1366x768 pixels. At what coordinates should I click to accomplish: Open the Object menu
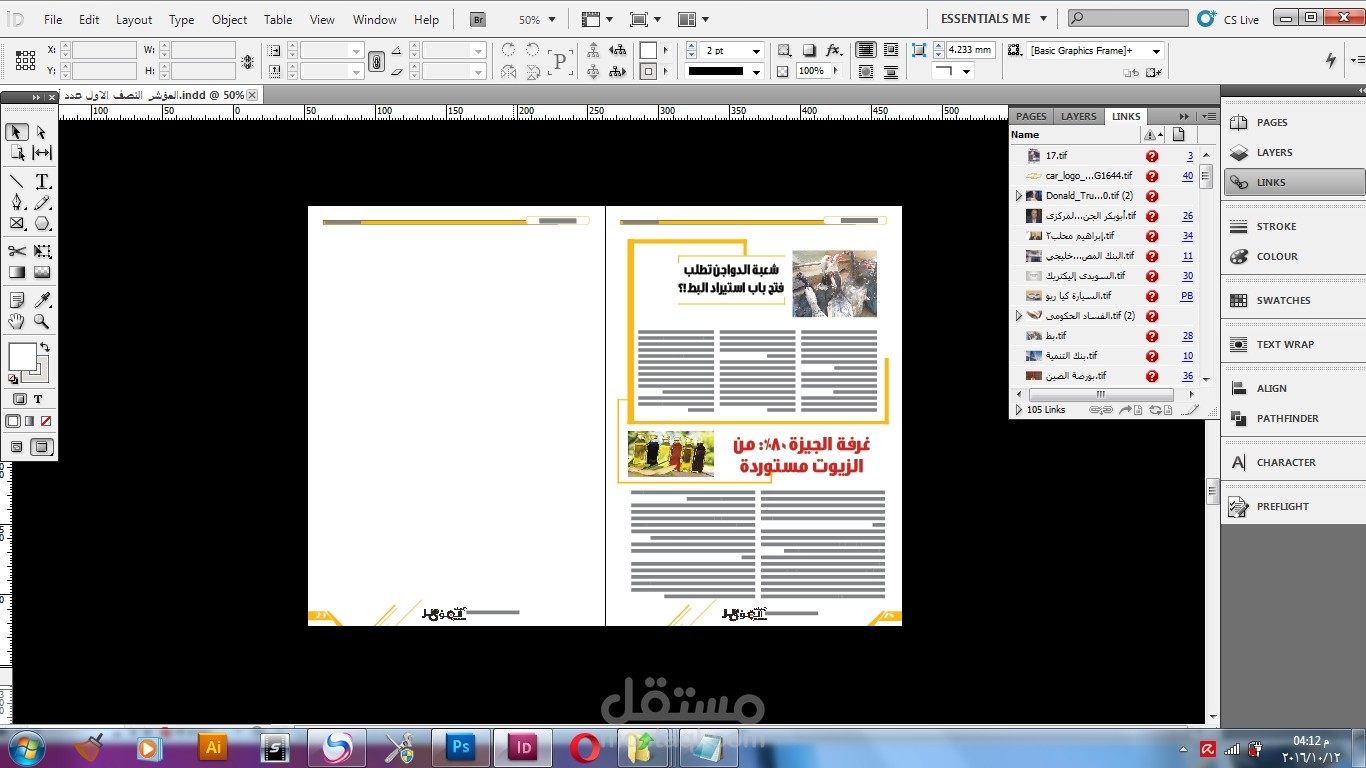click(x=229, y=19)
